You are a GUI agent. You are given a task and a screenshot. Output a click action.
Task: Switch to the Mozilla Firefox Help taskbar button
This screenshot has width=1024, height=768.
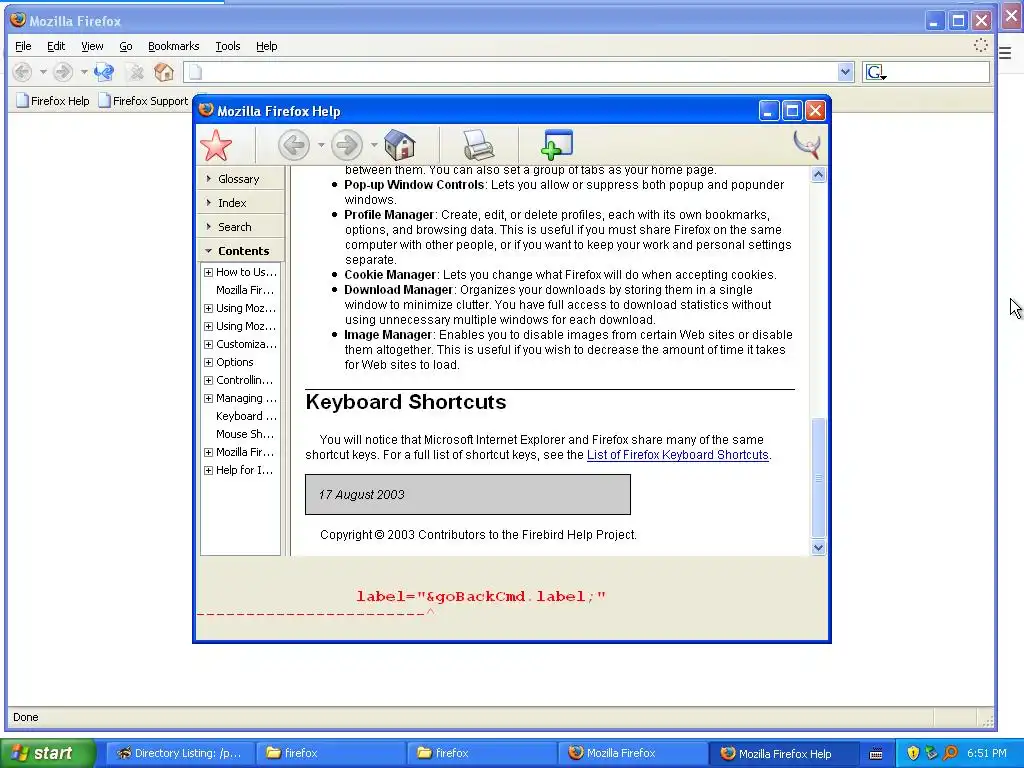pyautogui.click(x=782, y=753)
